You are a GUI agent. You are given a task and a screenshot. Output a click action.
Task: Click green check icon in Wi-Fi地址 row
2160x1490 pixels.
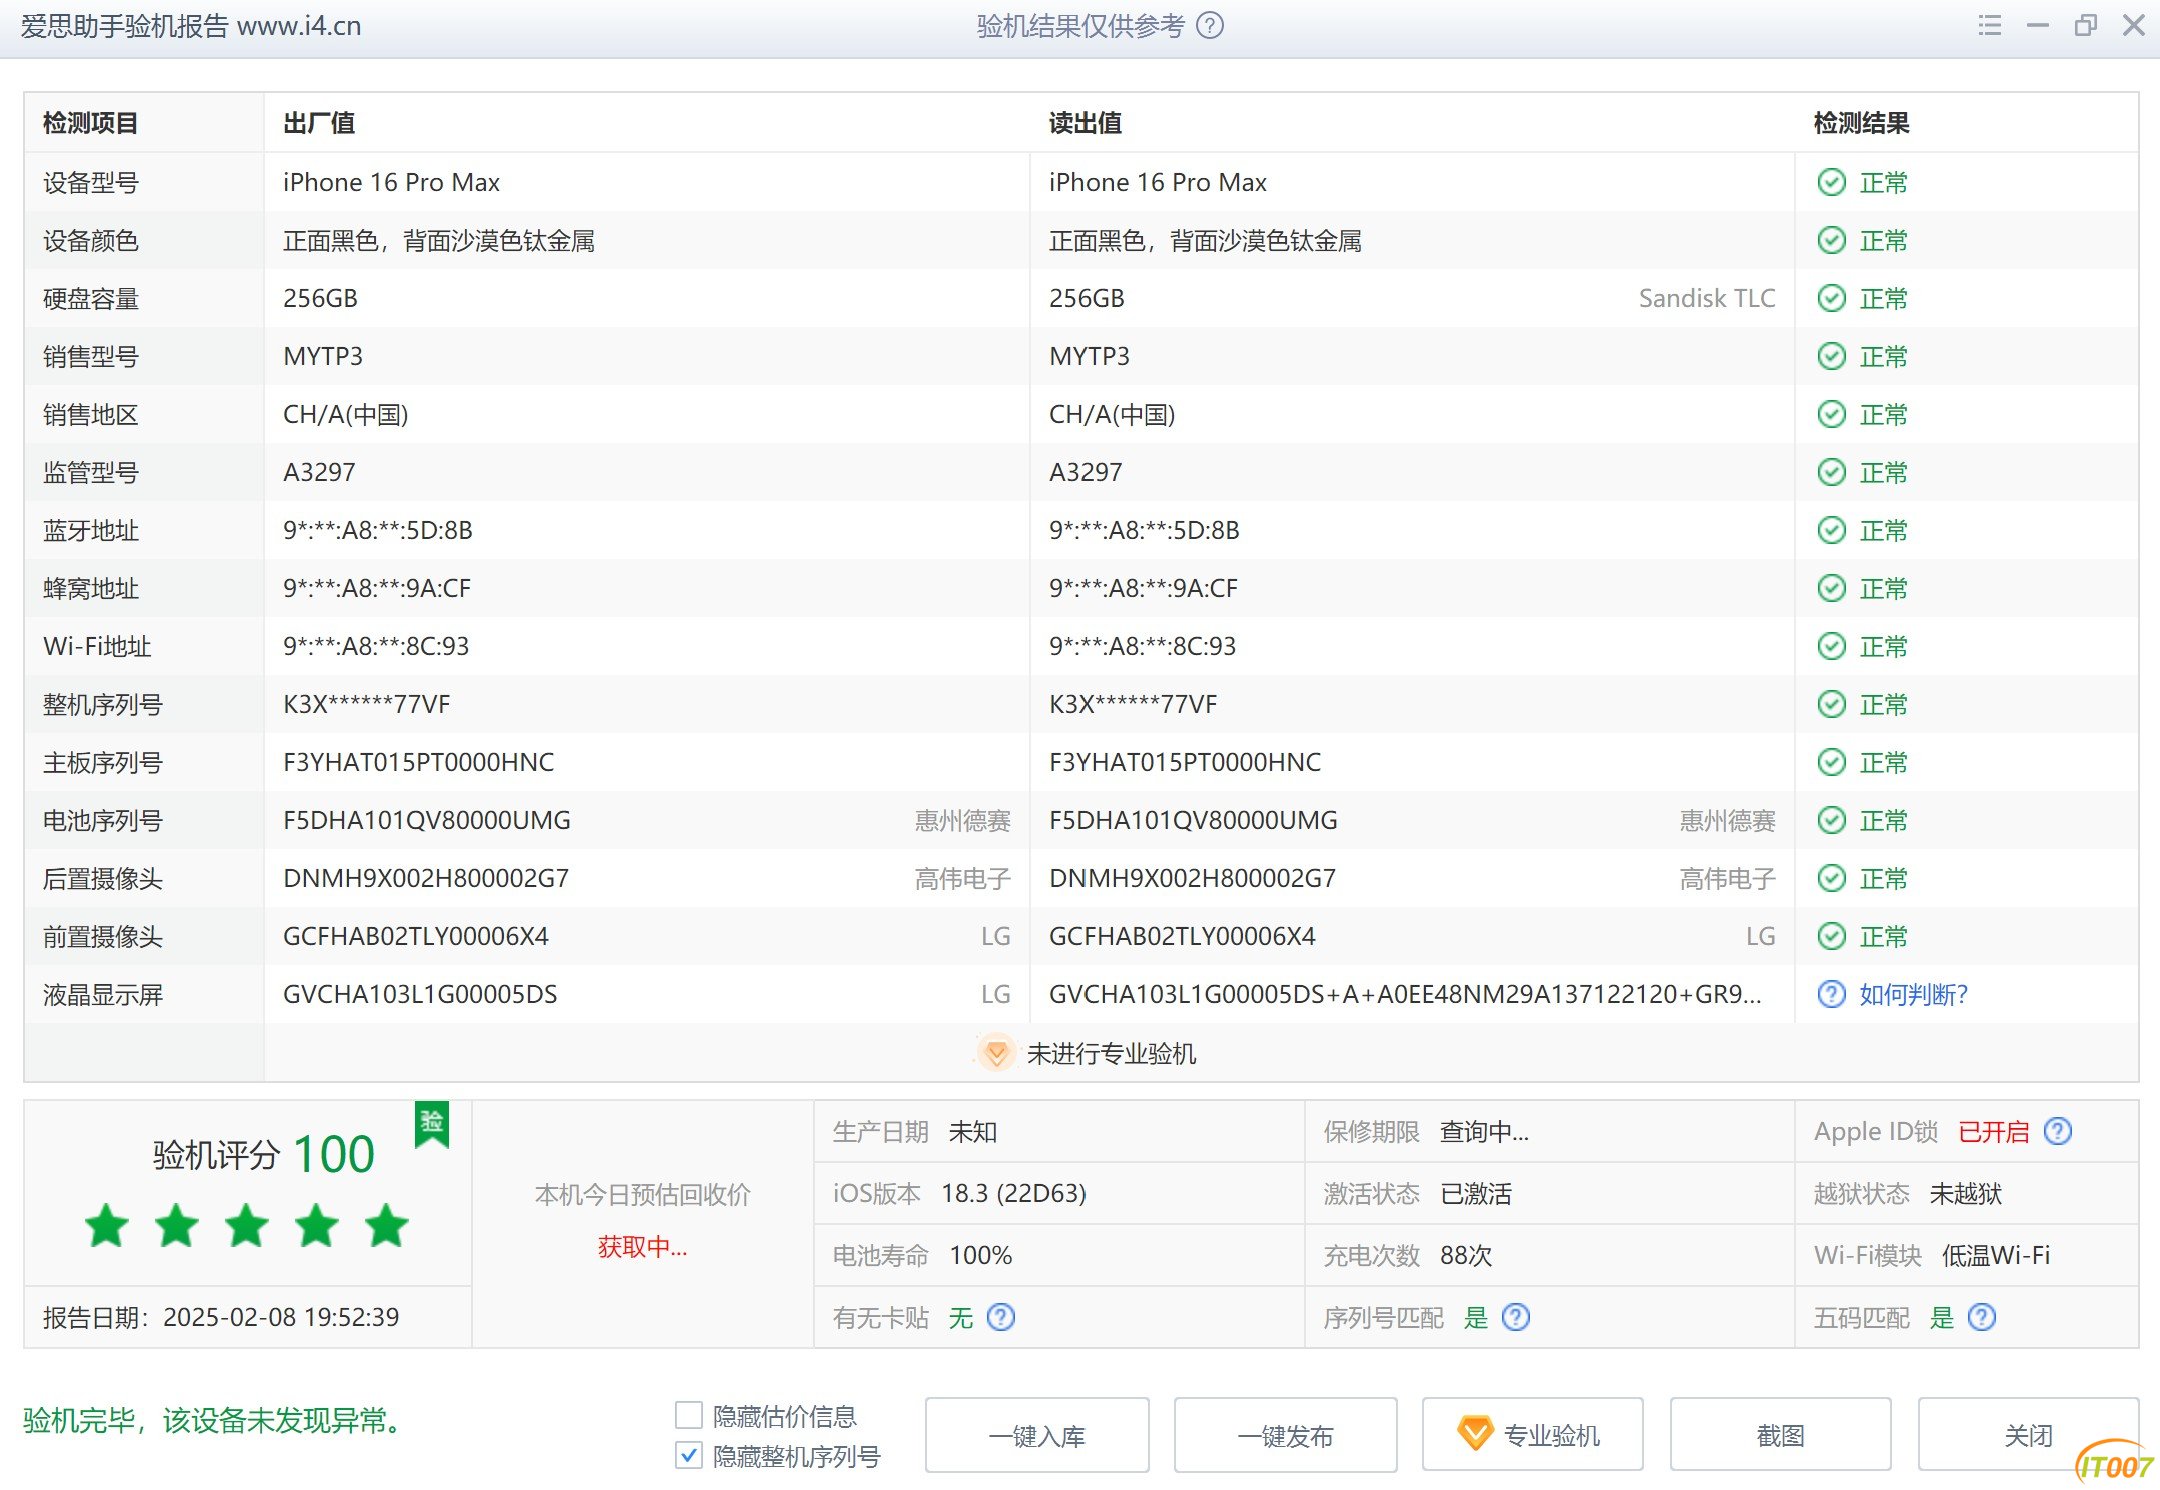(1831, 646)
